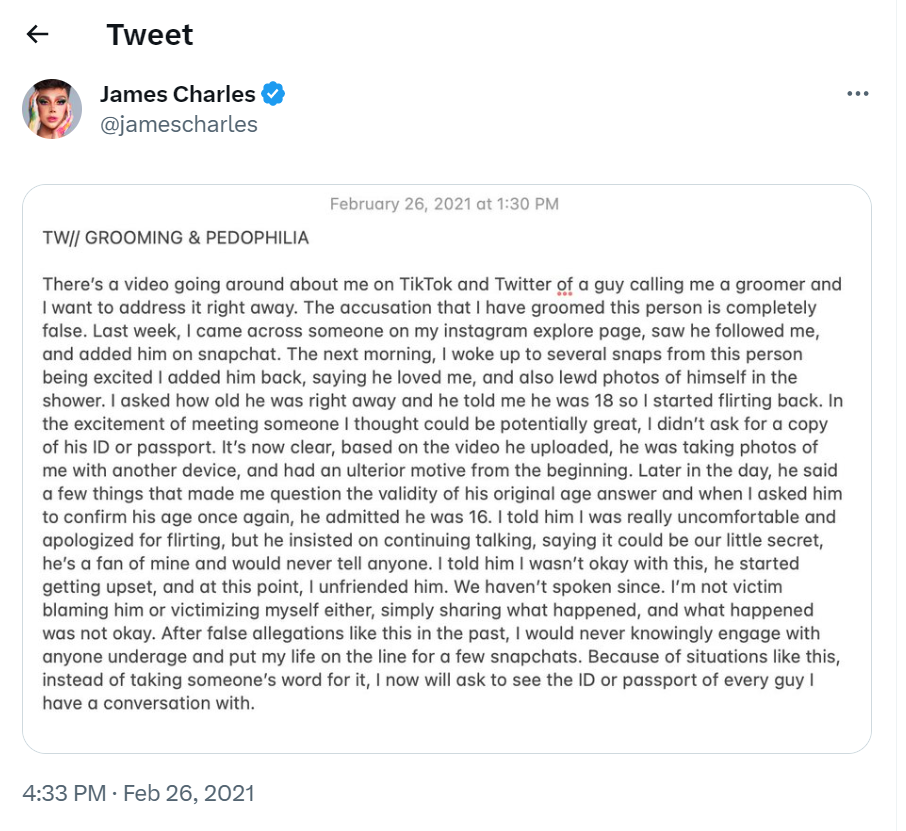Click the Feb 26, 2021 posting date
Viewport: 906px width, 831px height.
point(189,793)
